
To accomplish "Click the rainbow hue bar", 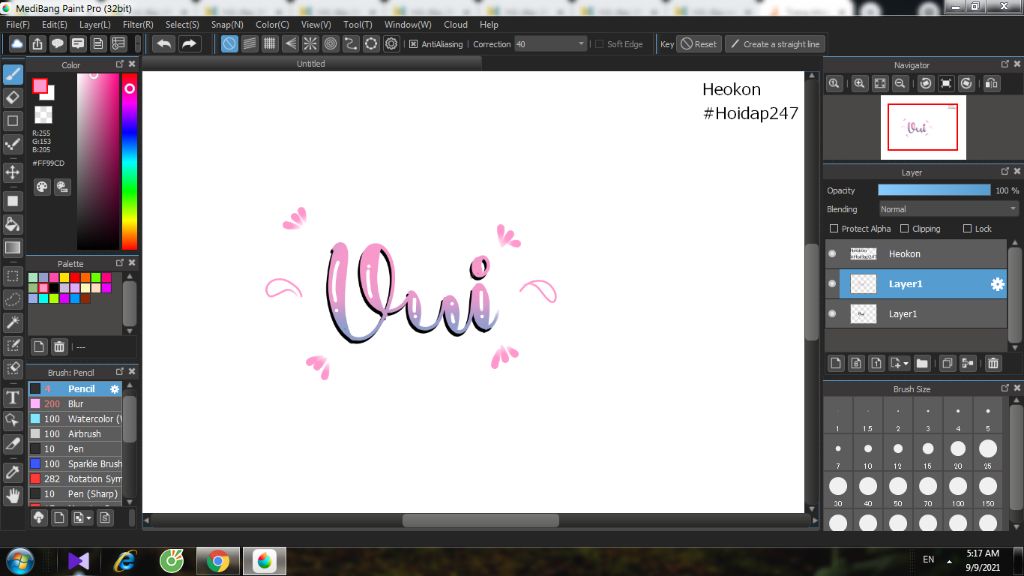I will (129, 161).
